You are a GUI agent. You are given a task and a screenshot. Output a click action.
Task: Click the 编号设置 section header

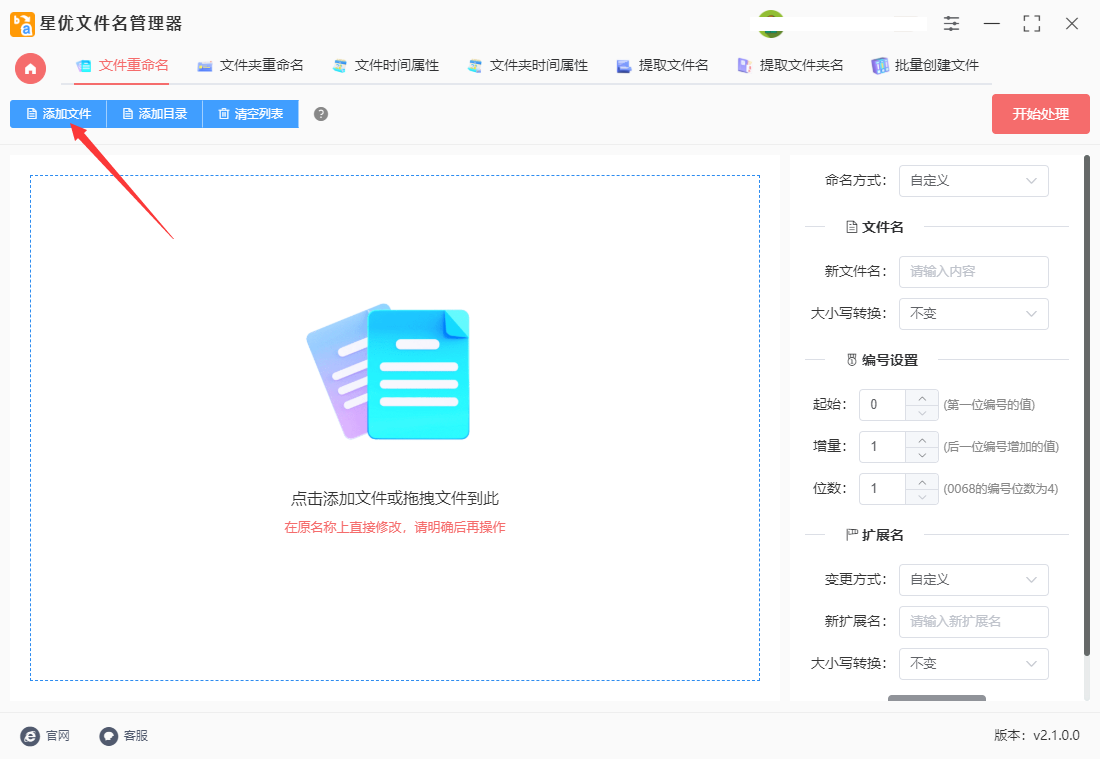click(x=883, y=361)
